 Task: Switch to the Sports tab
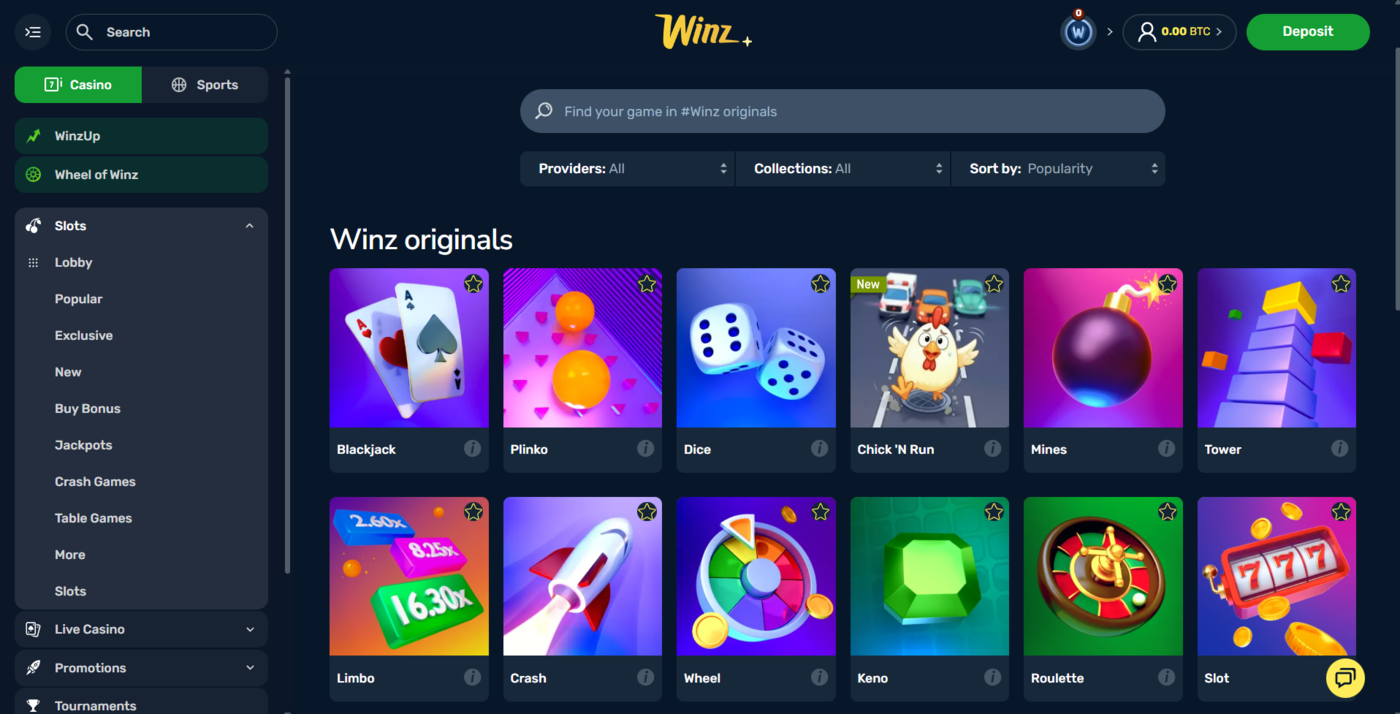point(205,85)
